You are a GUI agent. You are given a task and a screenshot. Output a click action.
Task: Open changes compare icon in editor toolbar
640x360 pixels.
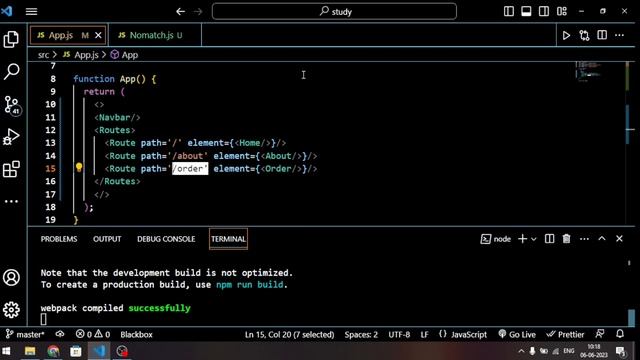[x=584, y=36]
